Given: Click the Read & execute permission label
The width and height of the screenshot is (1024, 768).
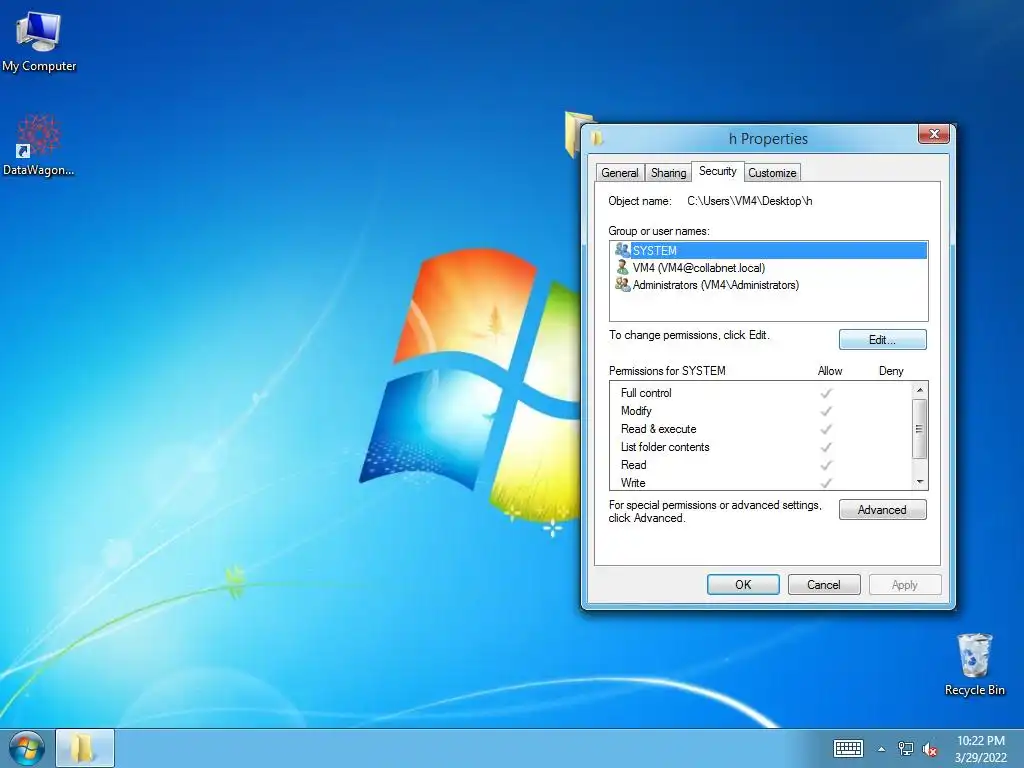Looking at the screenshot, I should coord(658,429).
